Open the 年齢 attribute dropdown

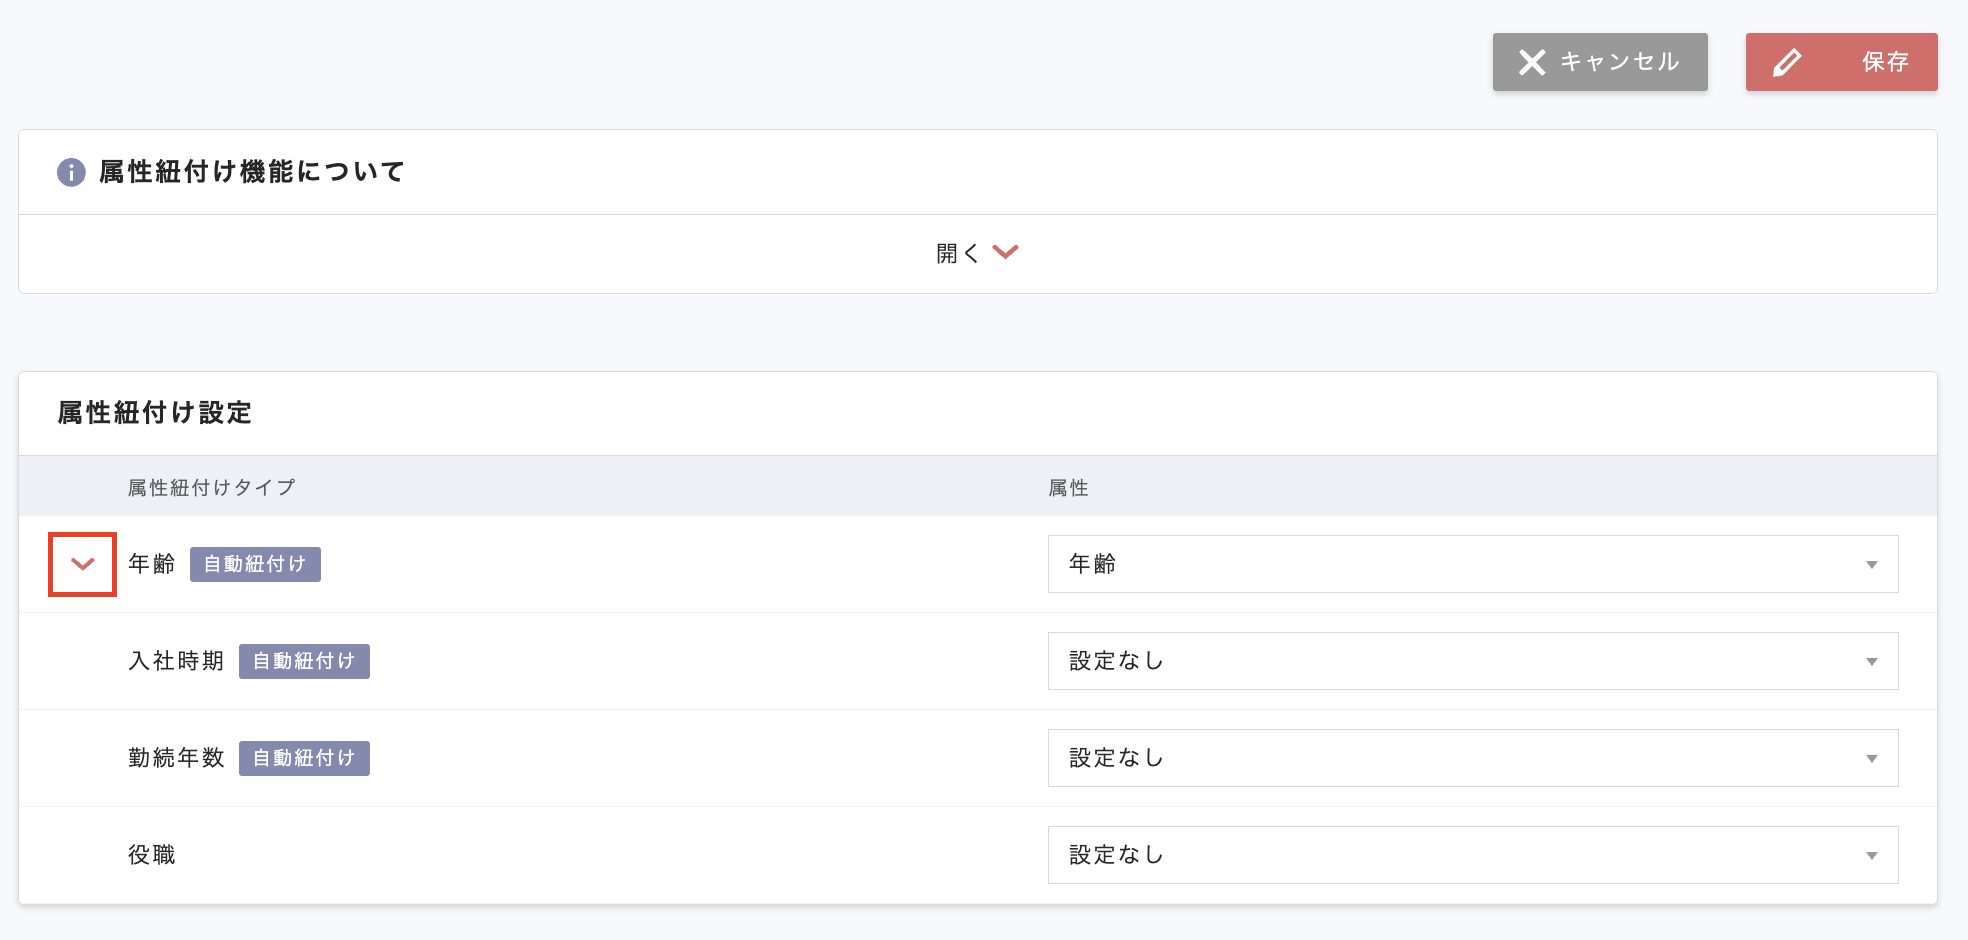point(1472,564)
